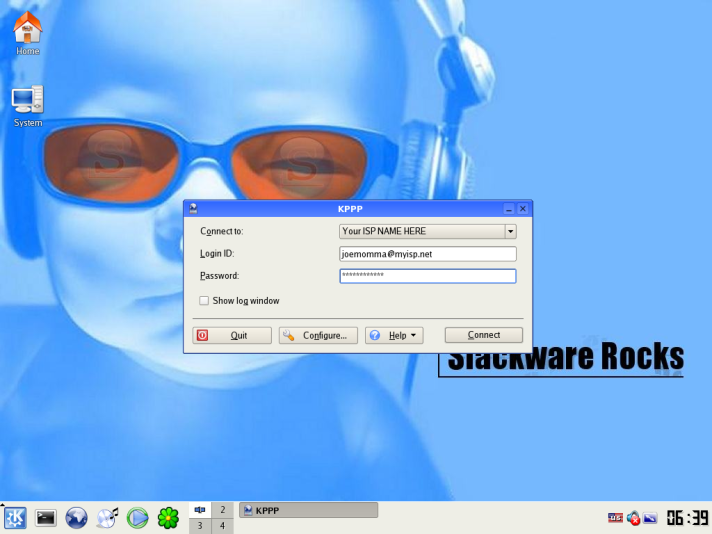Launch the ICQ green flower icon
The image size is (712, 534).
click(168, 518)
